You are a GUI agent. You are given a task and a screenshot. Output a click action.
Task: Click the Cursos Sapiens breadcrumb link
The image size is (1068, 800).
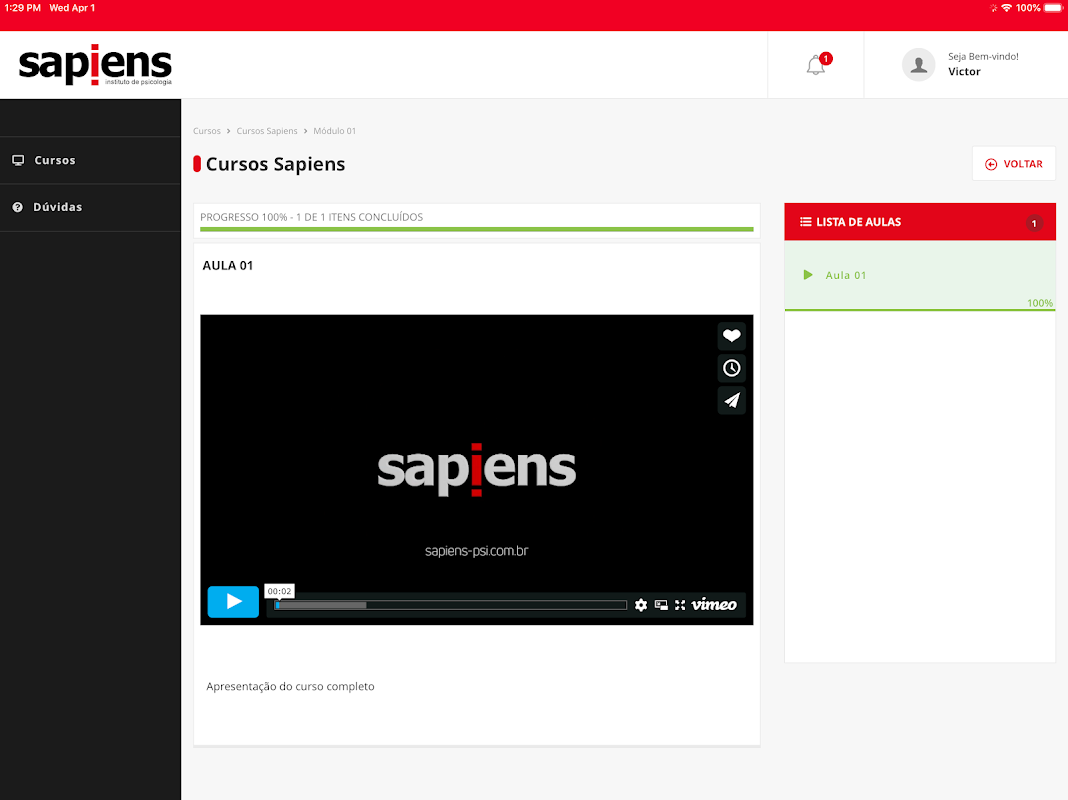(267, 131)
